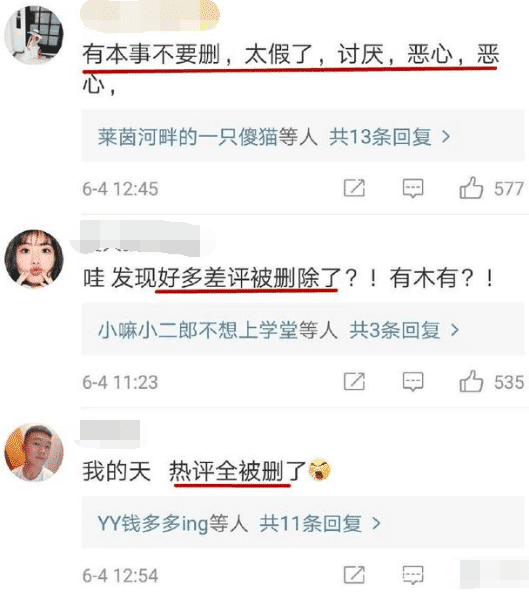Tap the reply icon on 12:45 comment
The image size is (529, 592).
[x=413, y=188]
